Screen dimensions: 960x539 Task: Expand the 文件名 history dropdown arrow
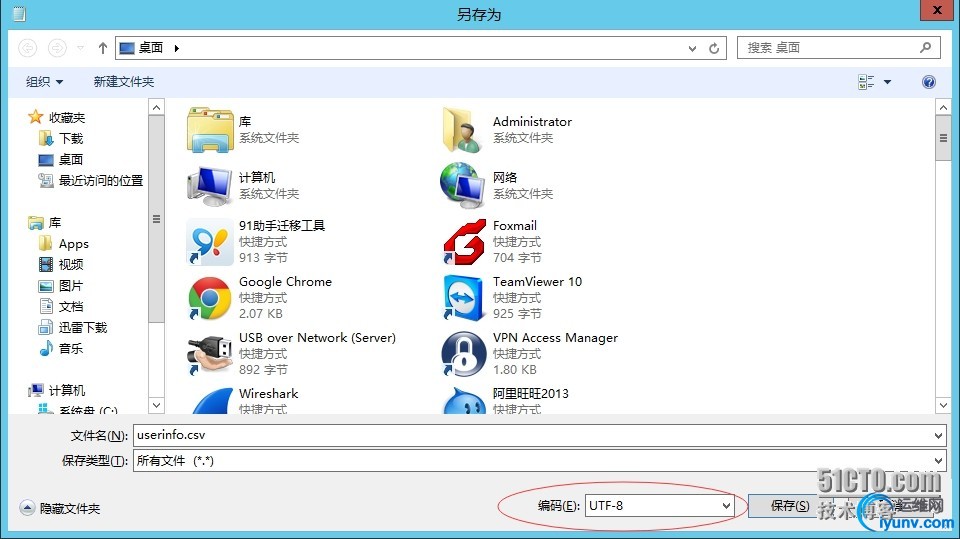pyautogui.click(x=938, y=435)
